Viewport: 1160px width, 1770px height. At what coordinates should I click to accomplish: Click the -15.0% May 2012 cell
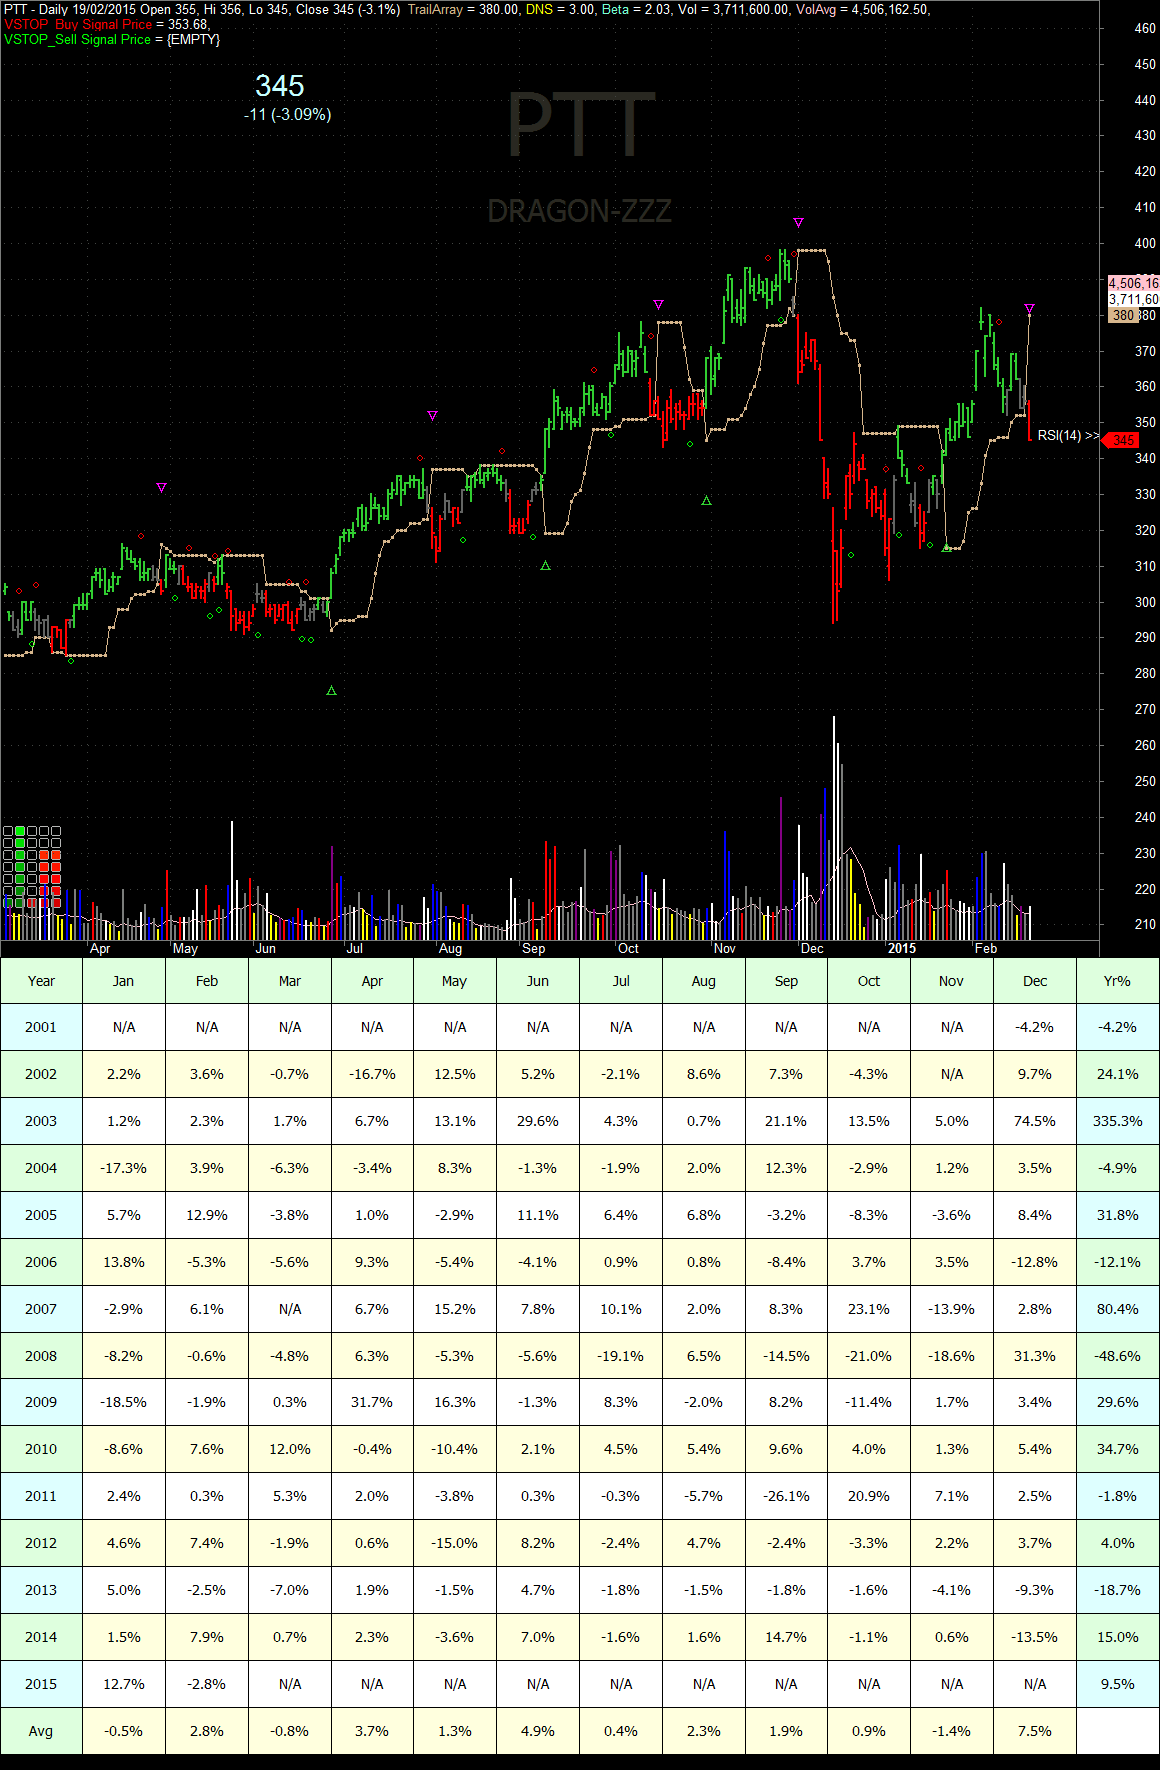[x=455, y=1543]
